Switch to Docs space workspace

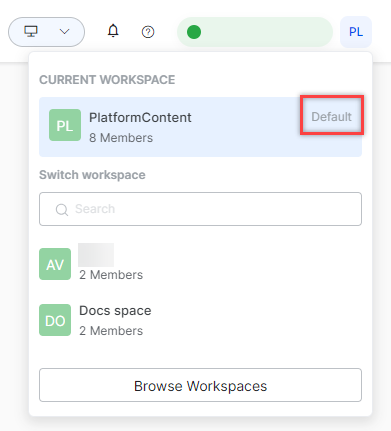click(200, 320)
